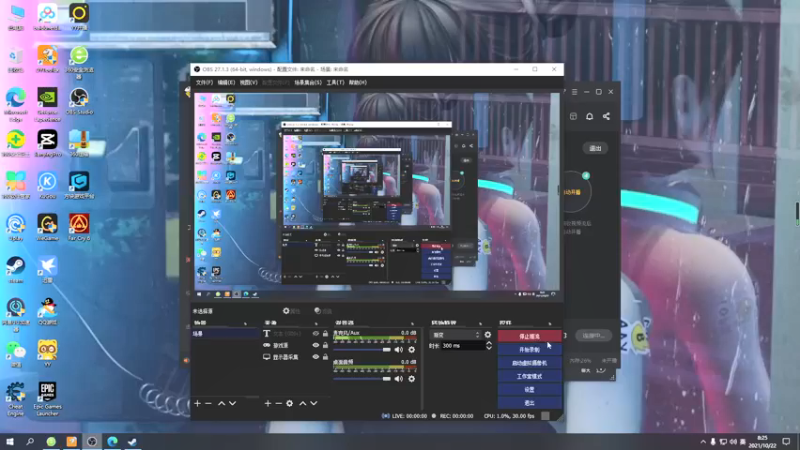Move source down in sources list
This screenshot has height=450, width=800.
coord(314,404)
